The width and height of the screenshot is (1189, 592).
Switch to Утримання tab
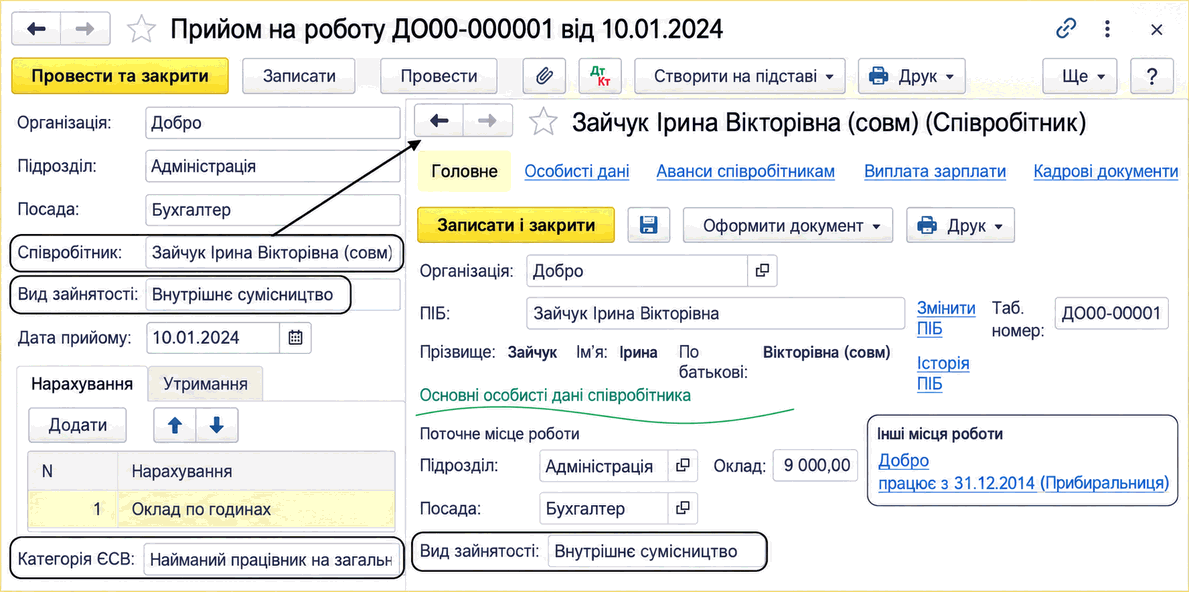[205, 384]
